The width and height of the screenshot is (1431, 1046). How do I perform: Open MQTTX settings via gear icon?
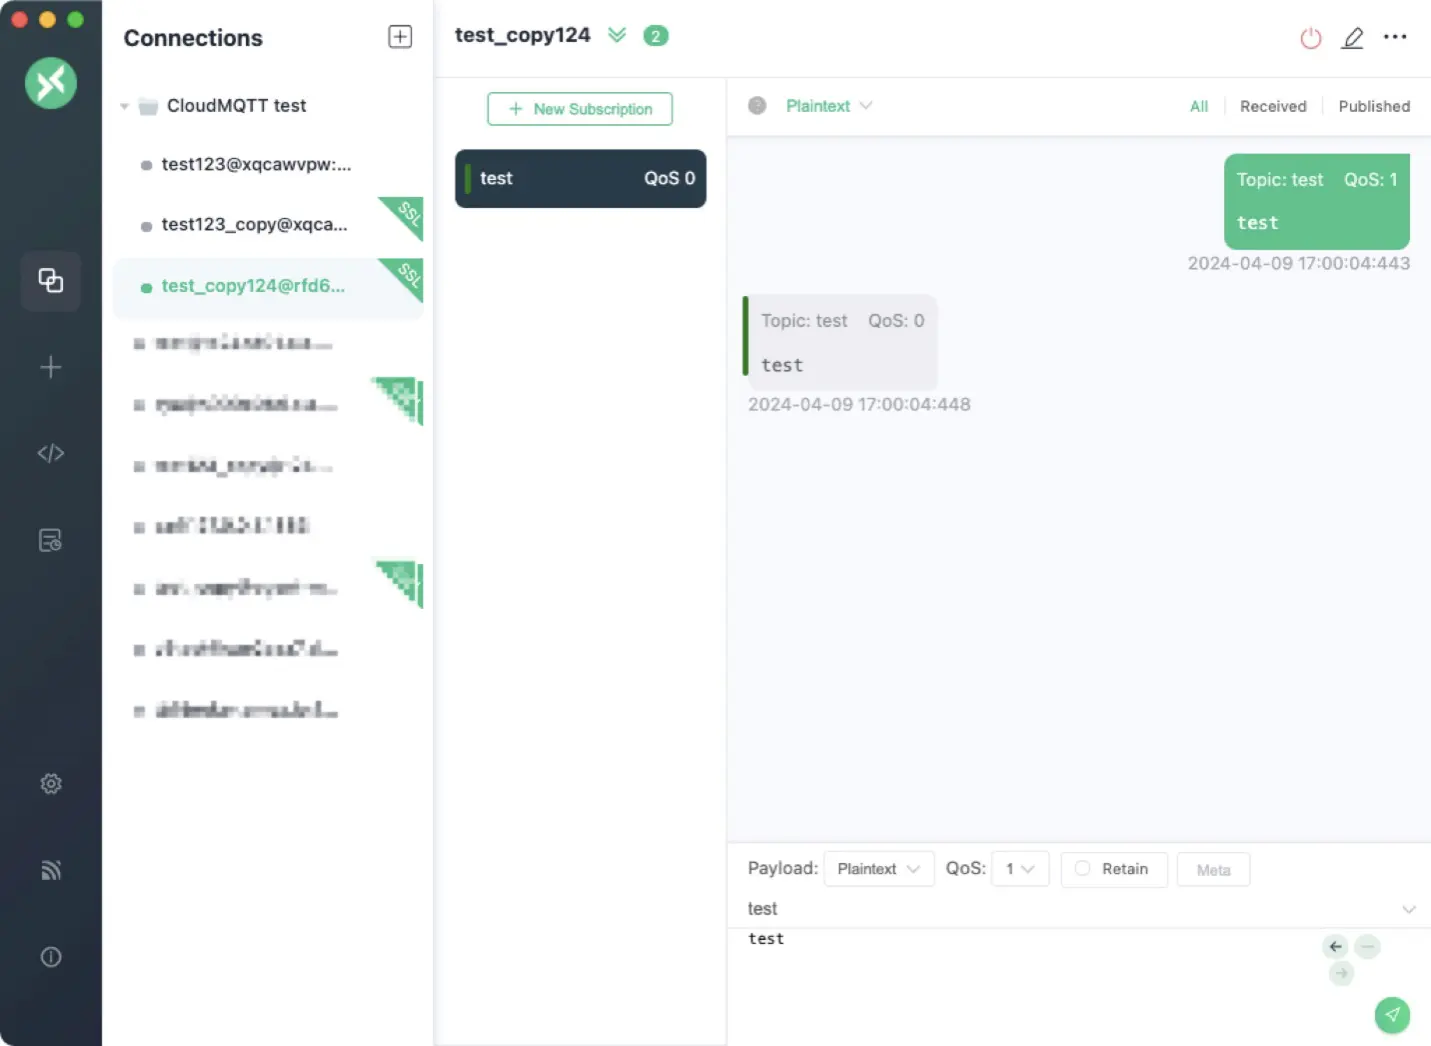[50, 784]
